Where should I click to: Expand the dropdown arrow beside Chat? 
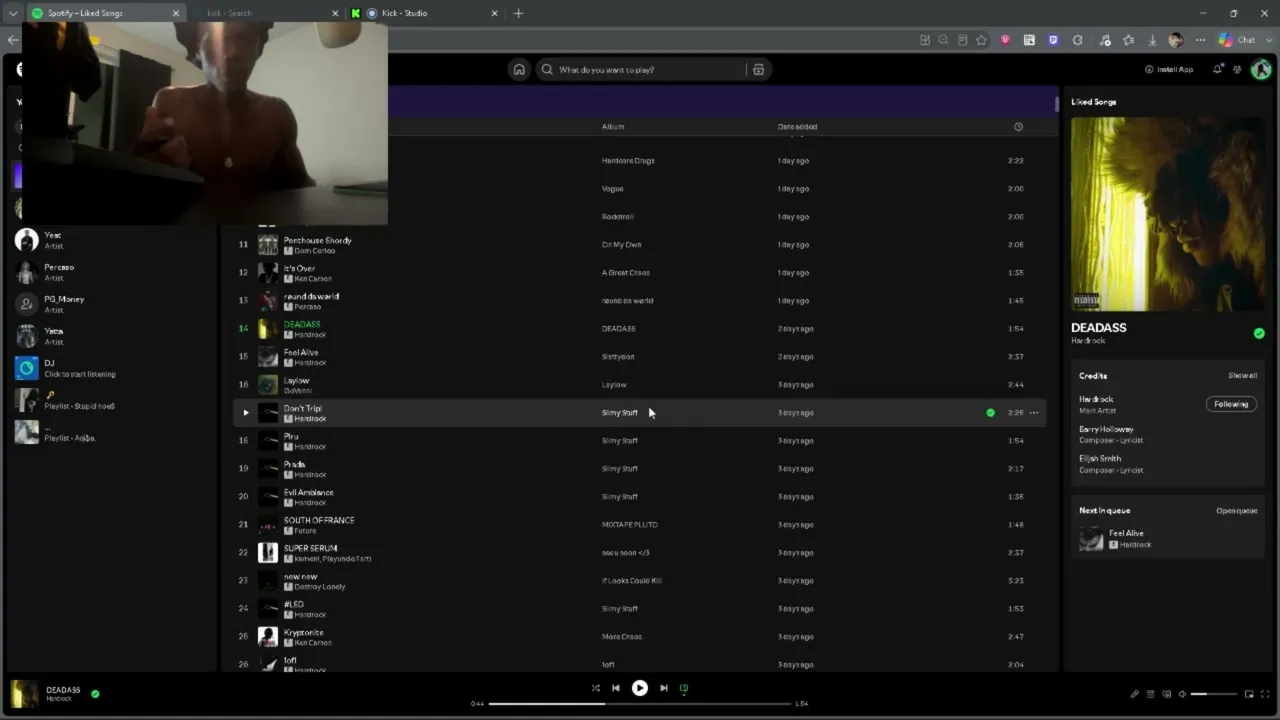[1267, 40]
